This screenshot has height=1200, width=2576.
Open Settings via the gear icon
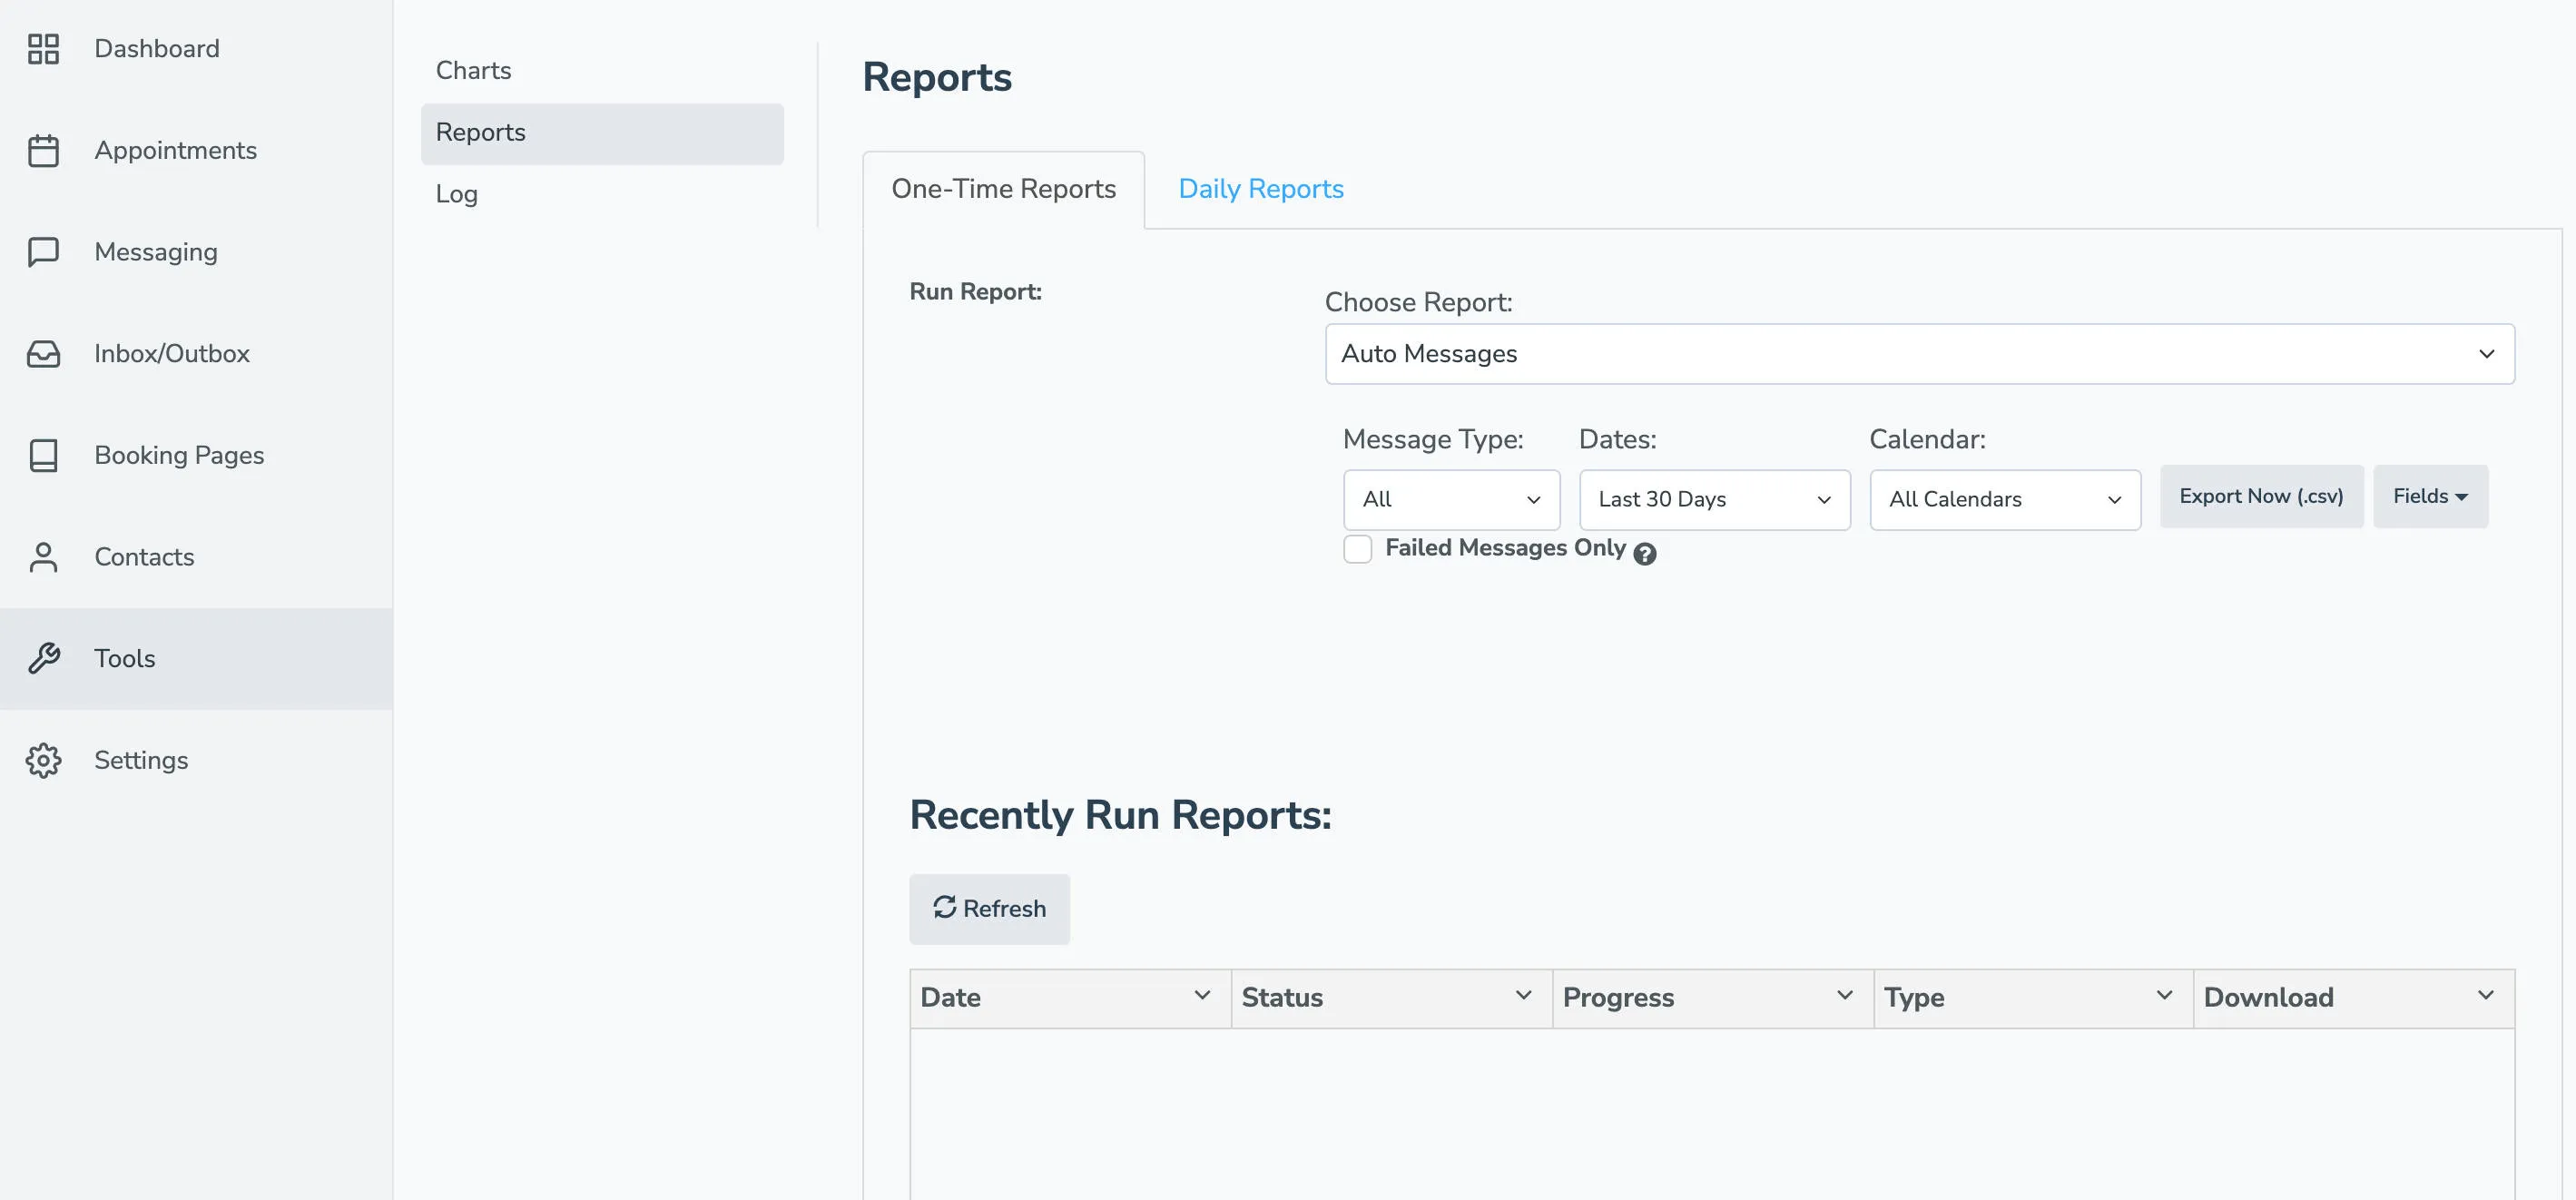43,760
